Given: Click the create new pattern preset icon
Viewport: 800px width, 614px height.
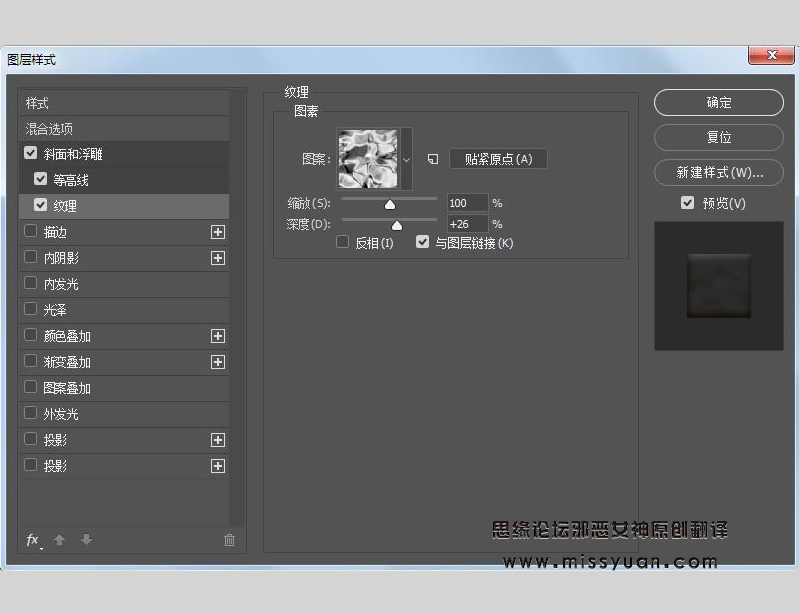Looking at the screenshot, I should tap(432, 158).
